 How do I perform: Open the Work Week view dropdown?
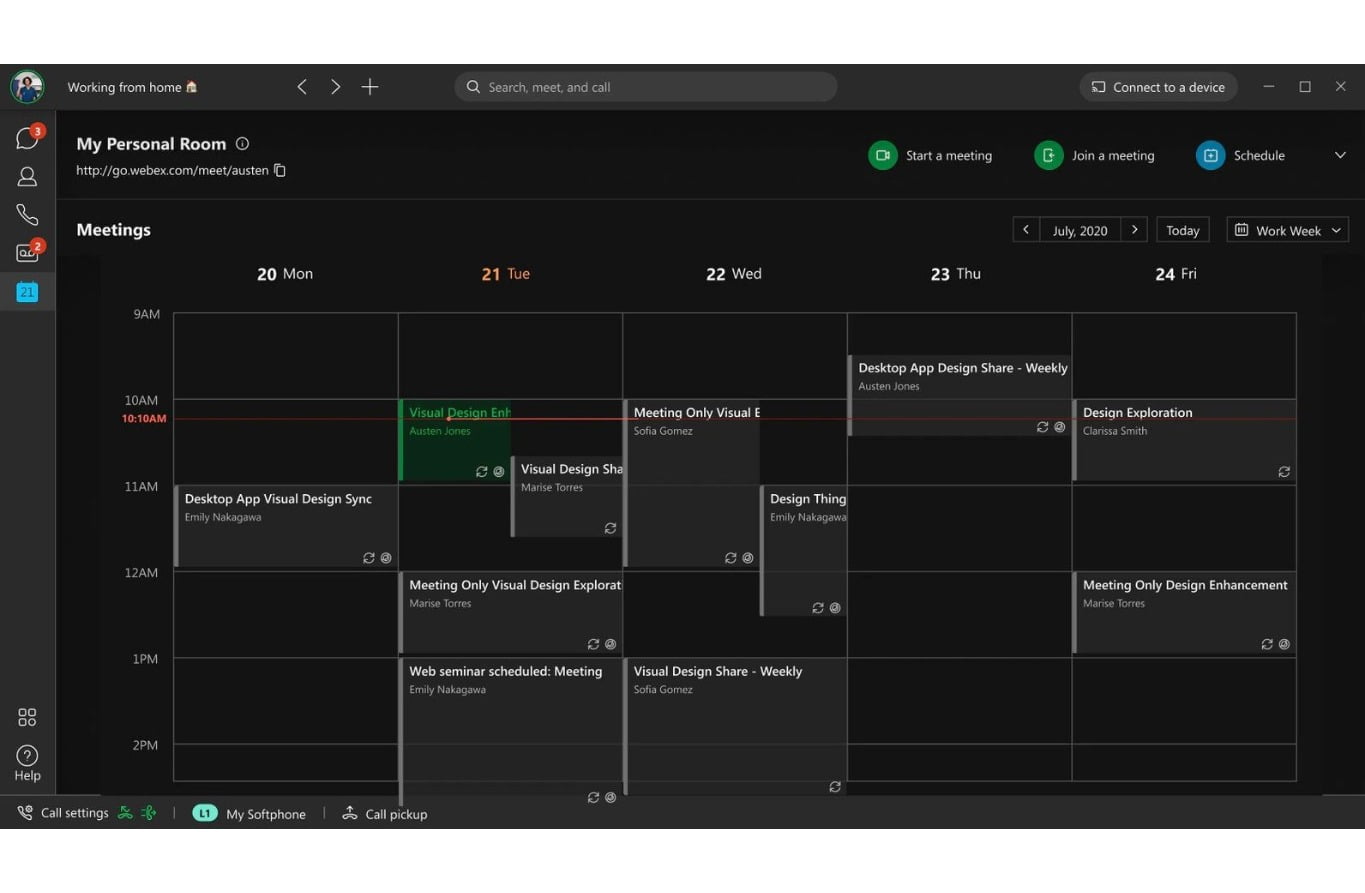click(x=1288, y=230)
